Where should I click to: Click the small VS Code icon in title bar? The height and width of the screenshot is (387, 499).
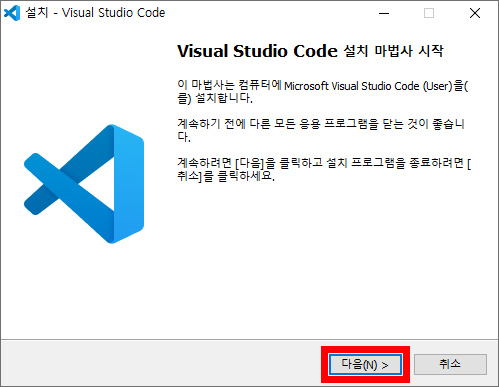pyautogui.click(x=12, y=13)
